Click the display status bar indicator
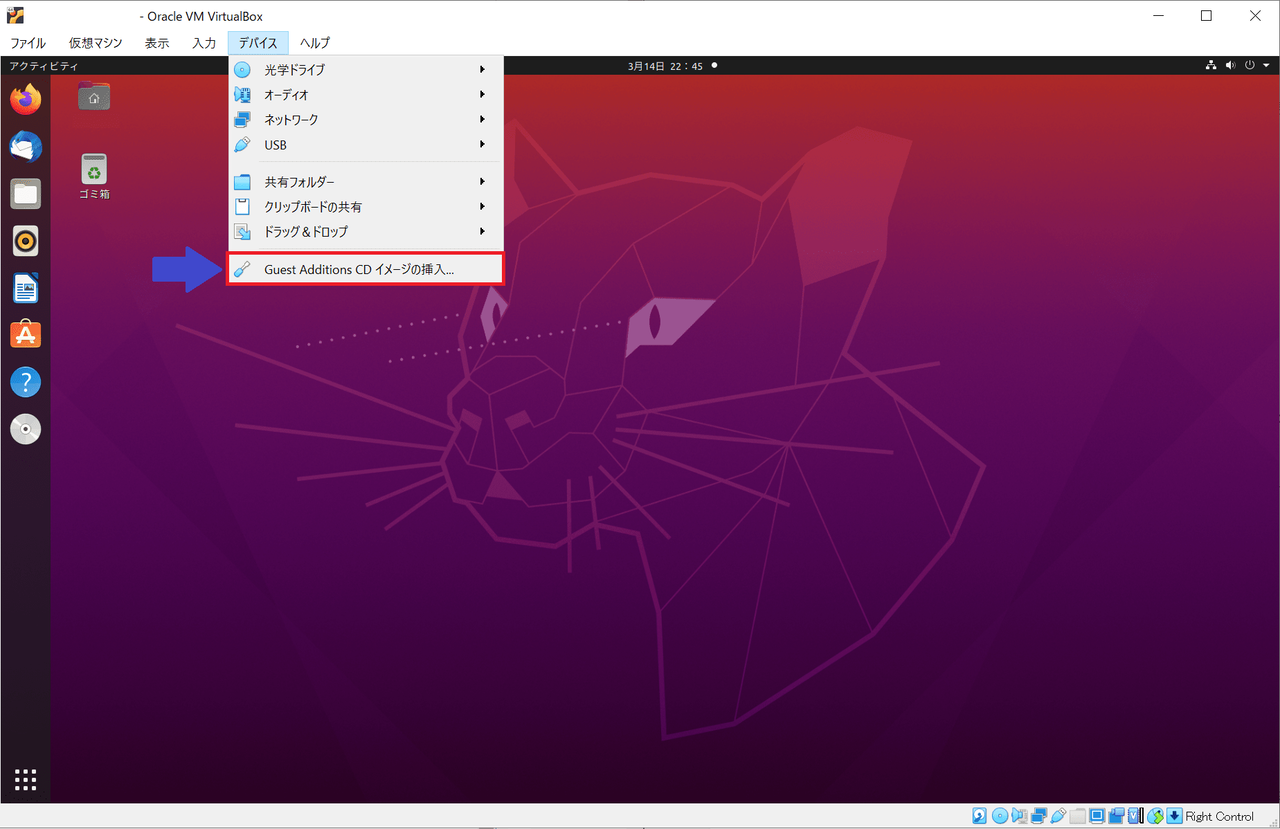Viewport: 1280px width, 829px height. [1097, 816]
